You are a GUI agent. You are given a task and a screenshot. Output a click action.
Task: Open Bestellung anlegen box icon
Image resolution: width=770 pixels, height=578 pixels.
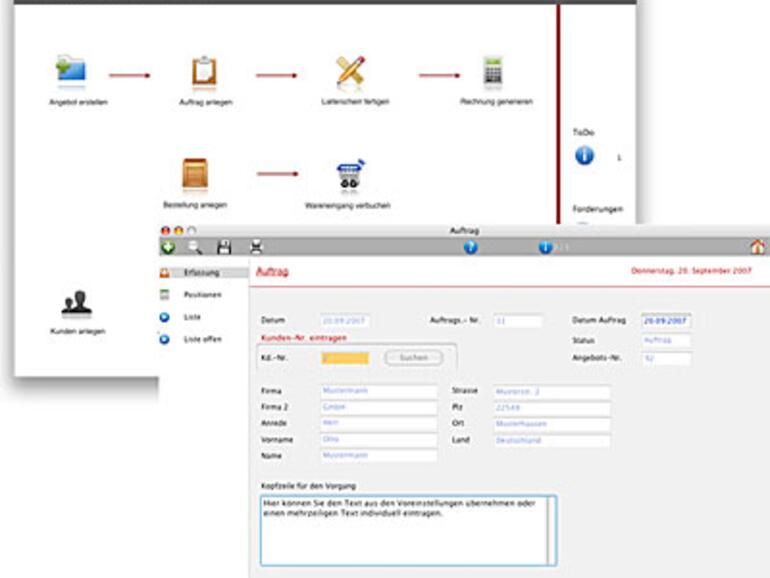click(x=195, y=173)
